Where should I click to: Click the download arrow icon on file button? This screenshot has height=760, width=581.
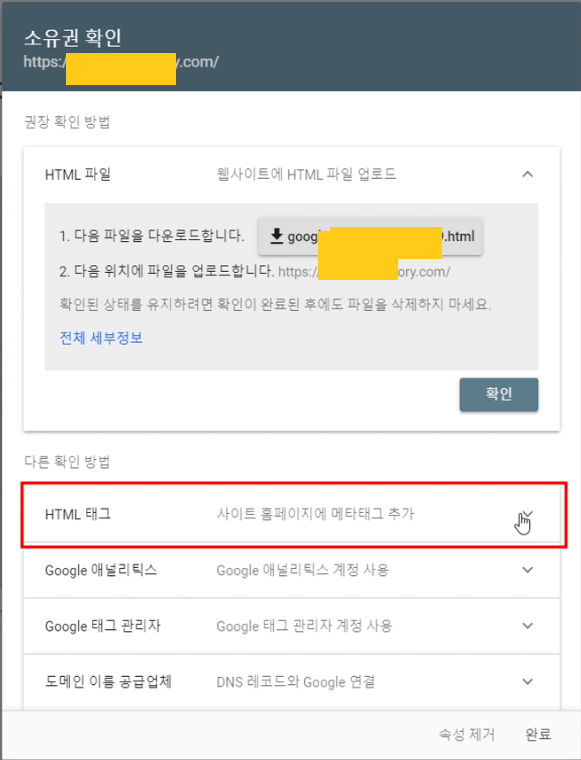[x=276, y=237]
